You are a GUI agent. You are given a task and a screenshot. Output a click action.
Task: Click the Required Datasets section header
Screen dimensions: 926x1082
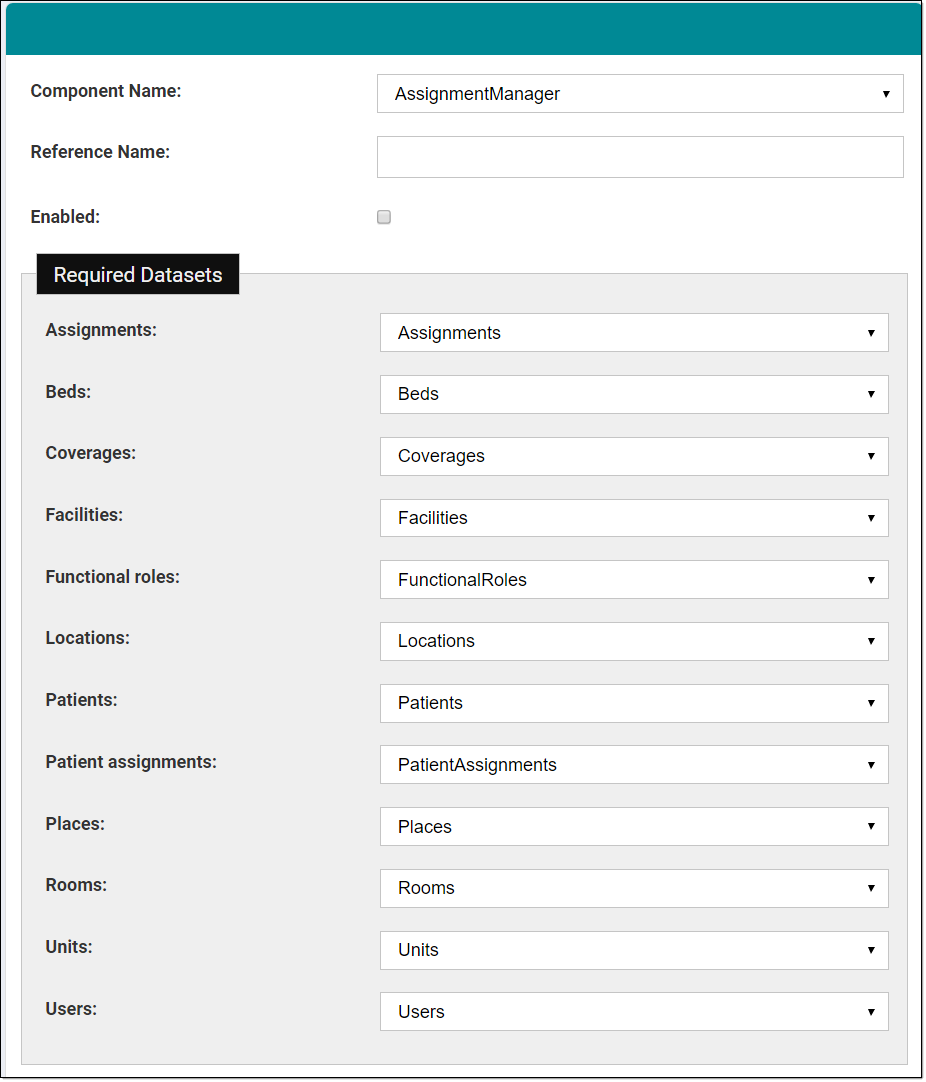coord(137,274)
